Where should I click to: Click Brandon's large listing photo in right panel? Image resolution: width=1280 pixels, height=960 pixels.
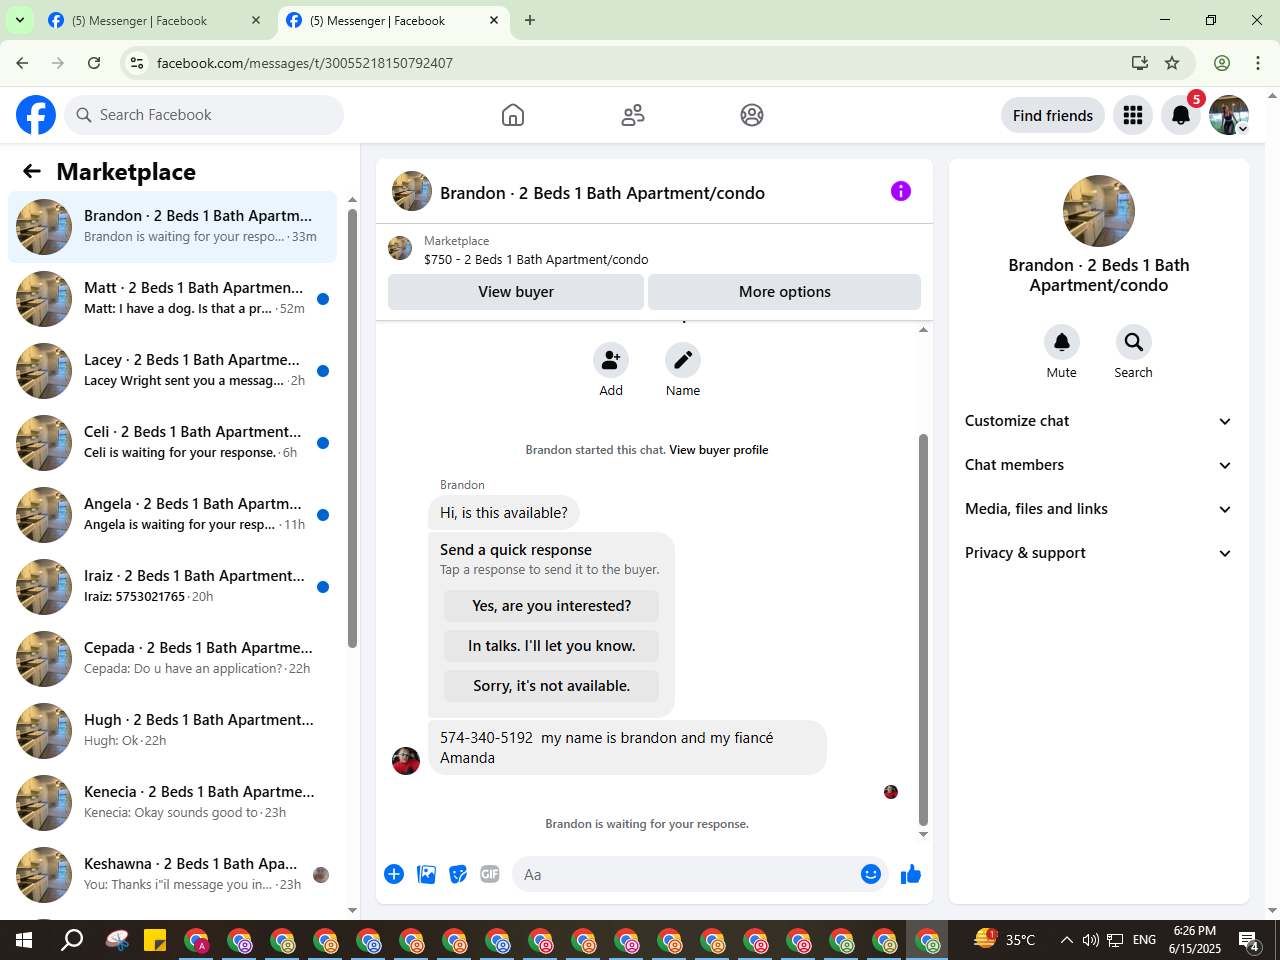1099,211
